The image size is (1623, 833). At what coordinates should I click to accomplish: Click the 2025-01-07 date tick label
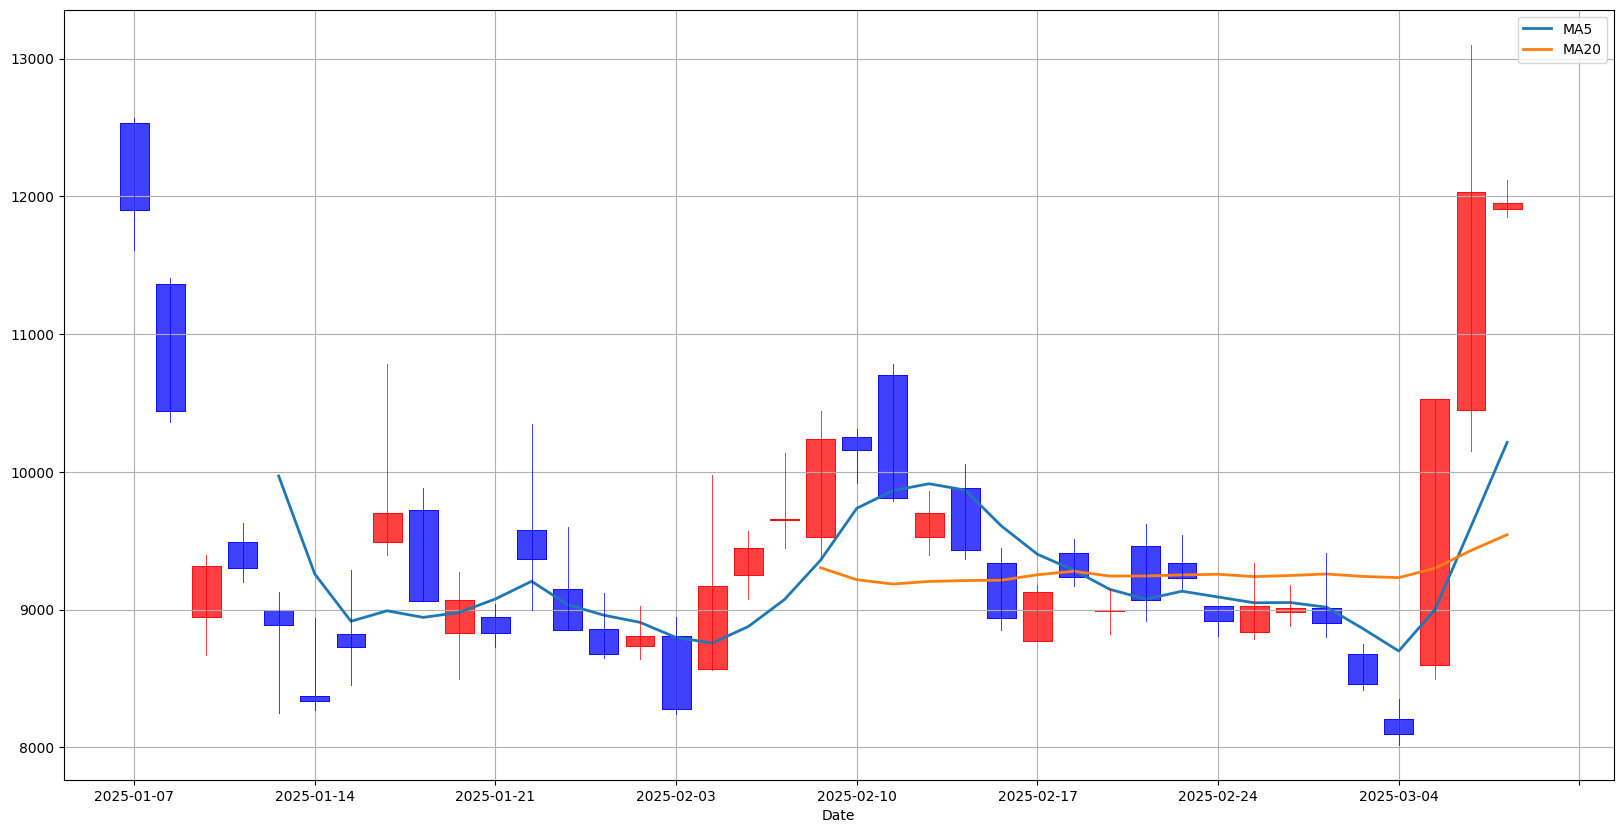(134, 796)
